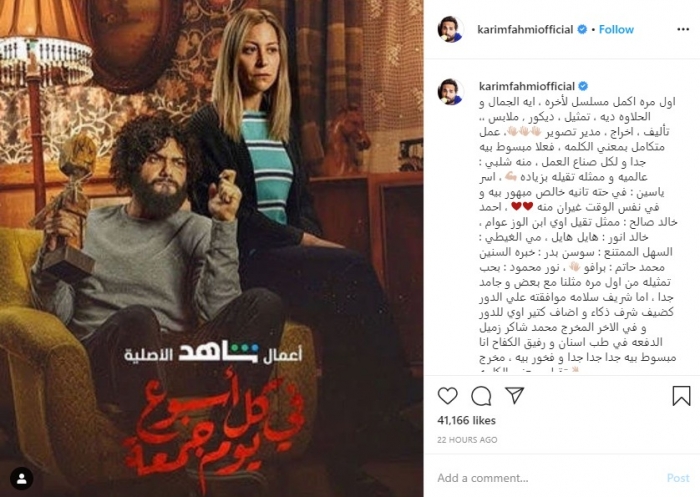Save the post with the bookmark icon
Viewport: 700px width, 497px height.
coord(681,396)
